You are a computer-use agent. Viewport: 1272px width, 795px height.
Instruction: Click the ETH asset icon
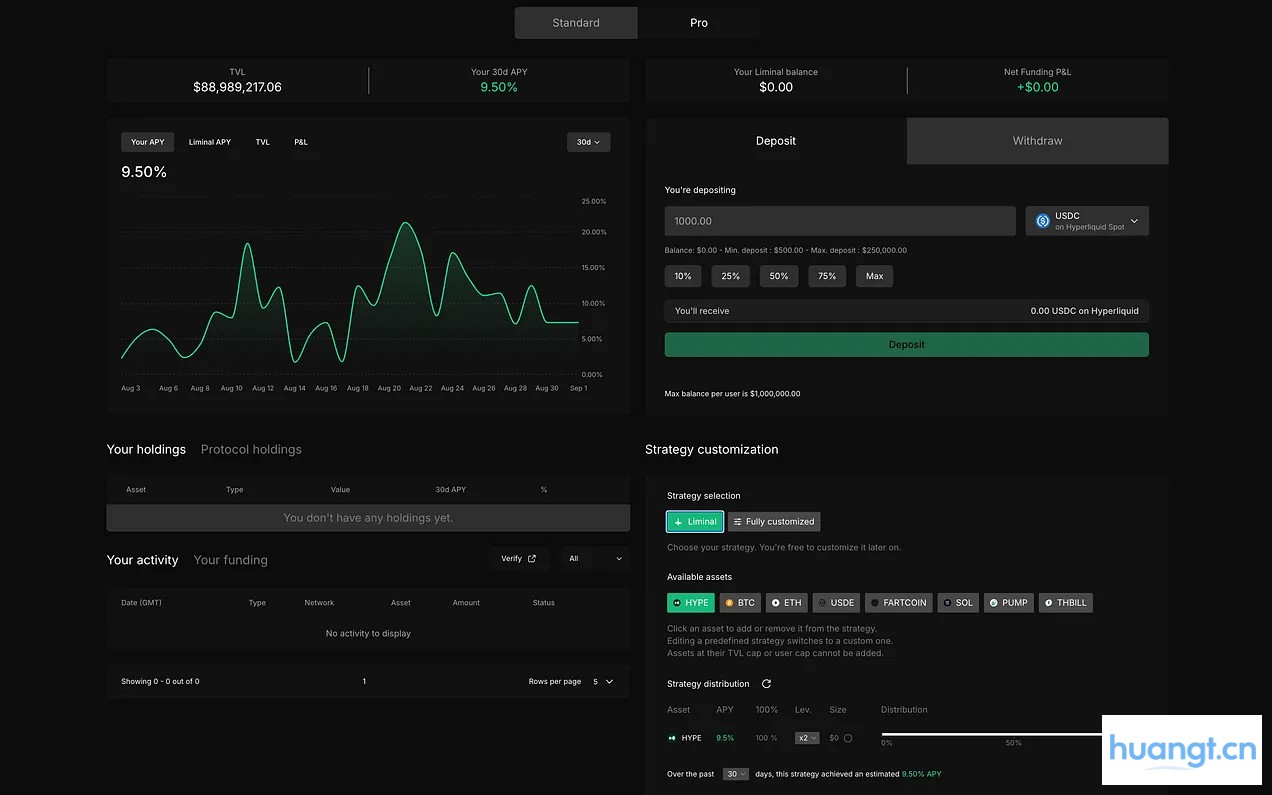coord(776,603)
